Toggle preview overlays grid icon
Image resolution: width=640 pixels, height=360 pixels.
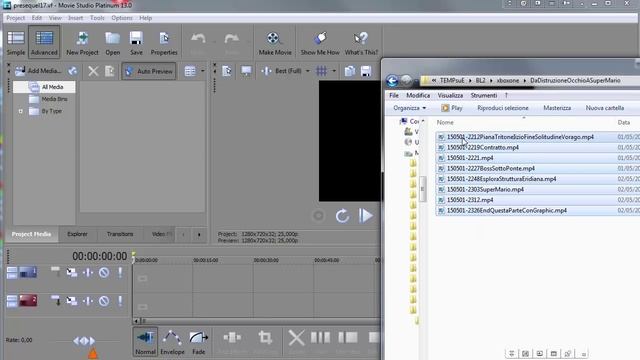tap(322, 71)
